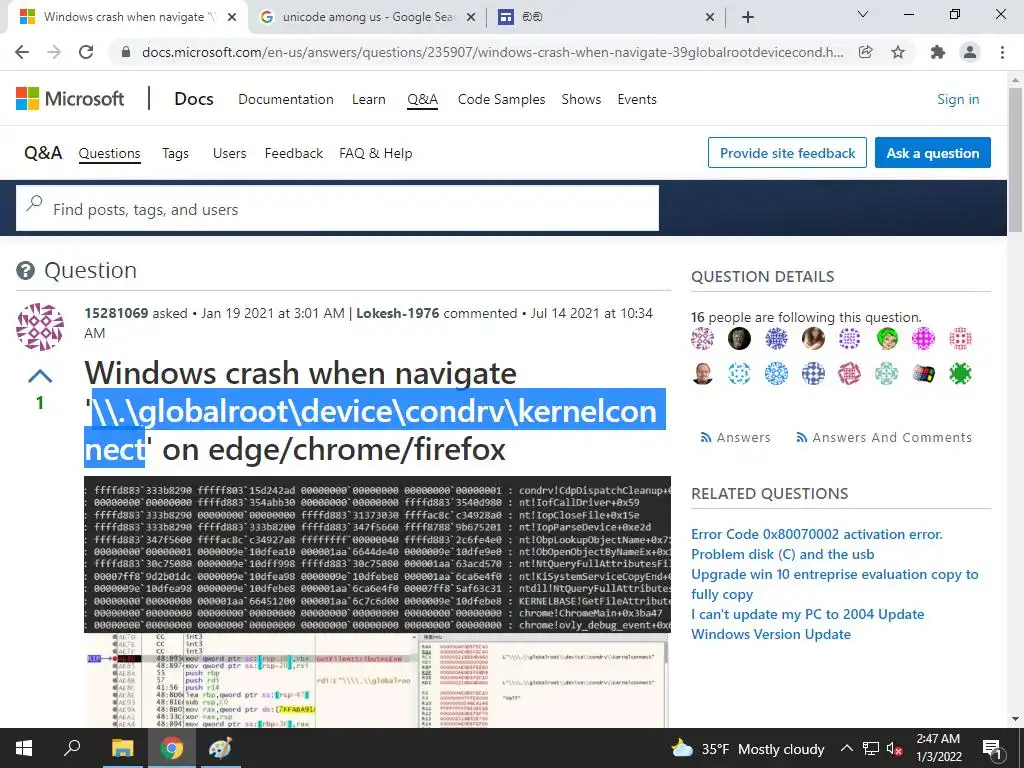Click the page vertical scrollbar thumb

(1015, 159)
